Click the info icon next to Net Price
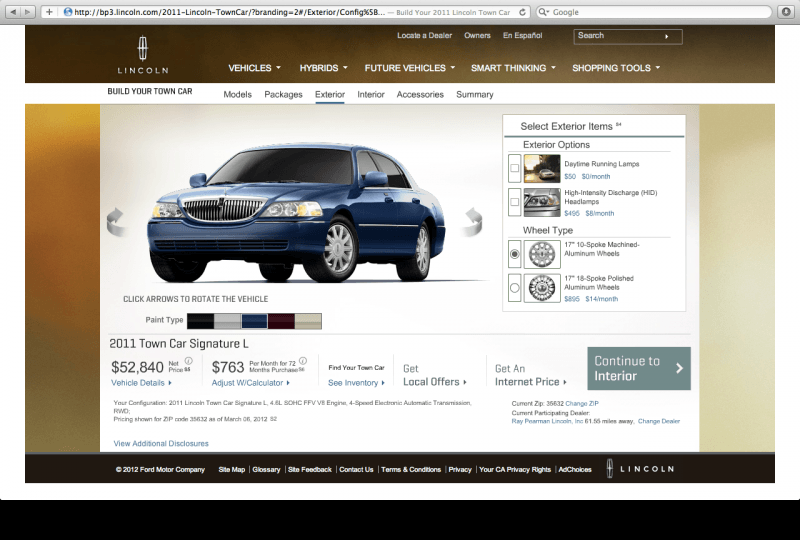 189,360
